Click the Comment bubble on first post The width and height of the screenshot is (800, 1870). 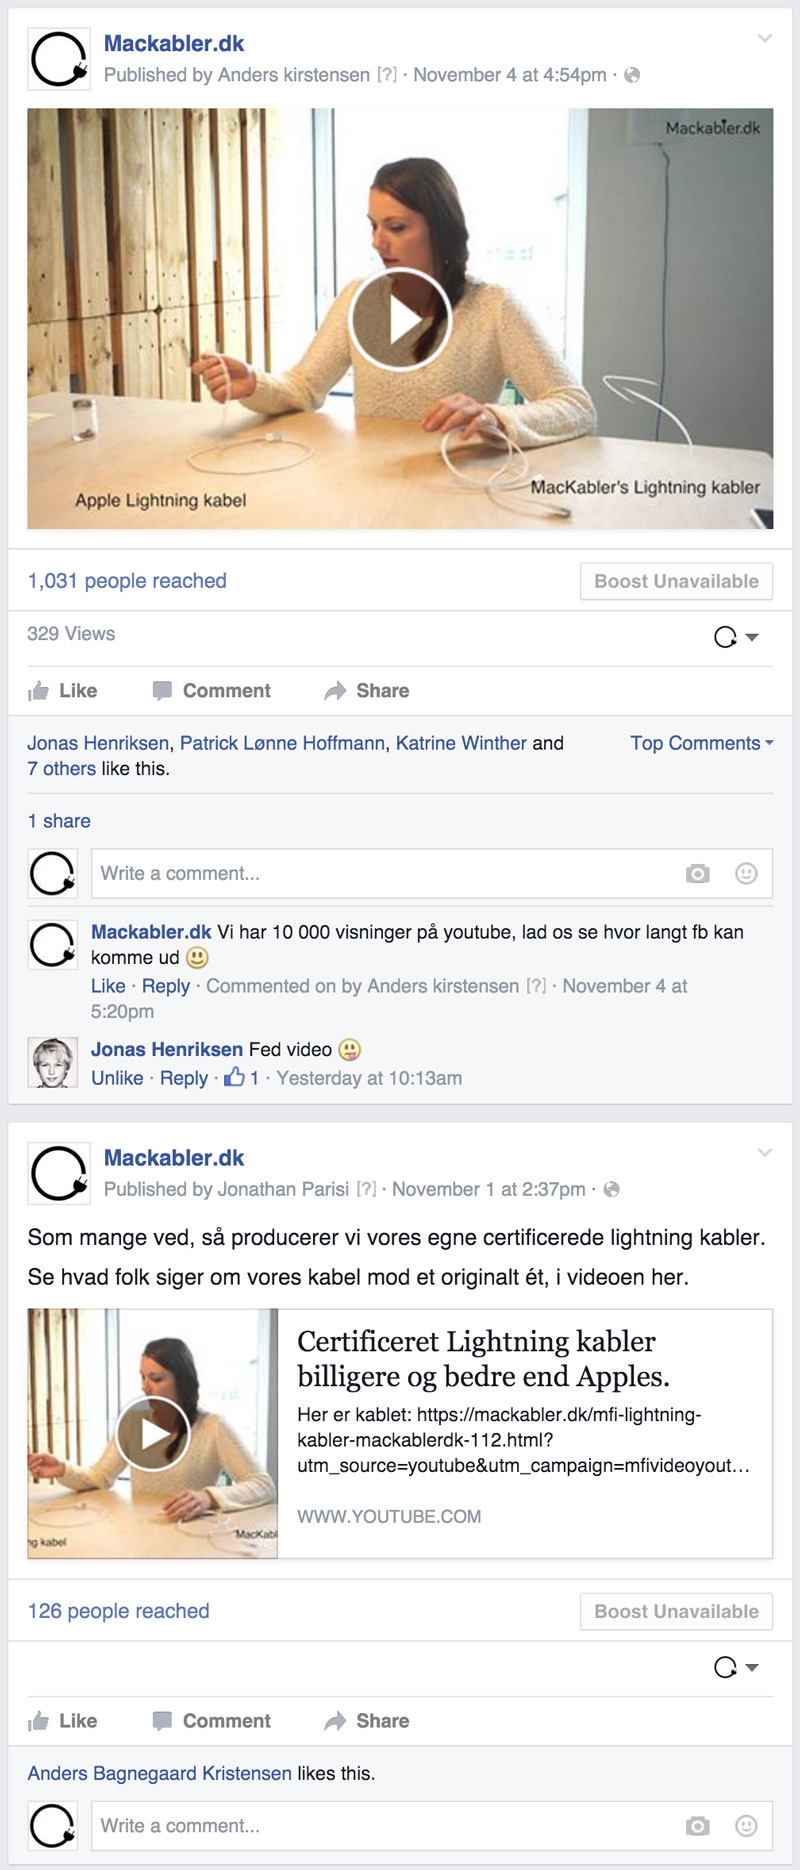[x=162, y=691]
